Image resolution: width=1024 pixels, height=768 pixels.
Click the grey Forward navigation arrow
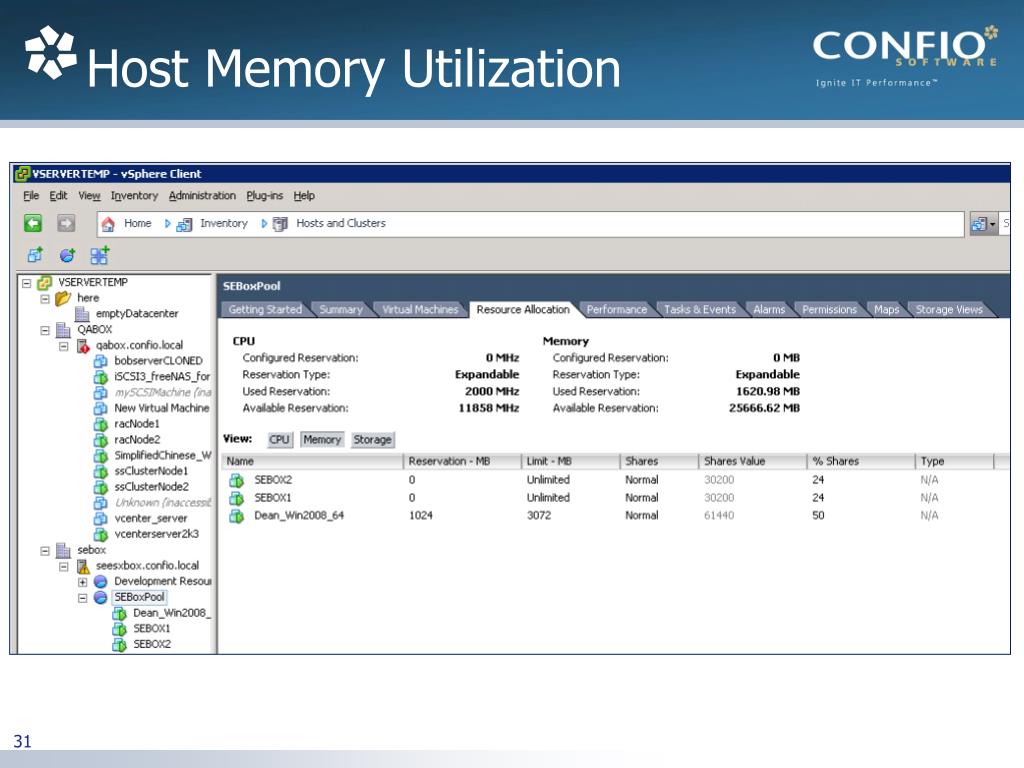coord(66,223)
